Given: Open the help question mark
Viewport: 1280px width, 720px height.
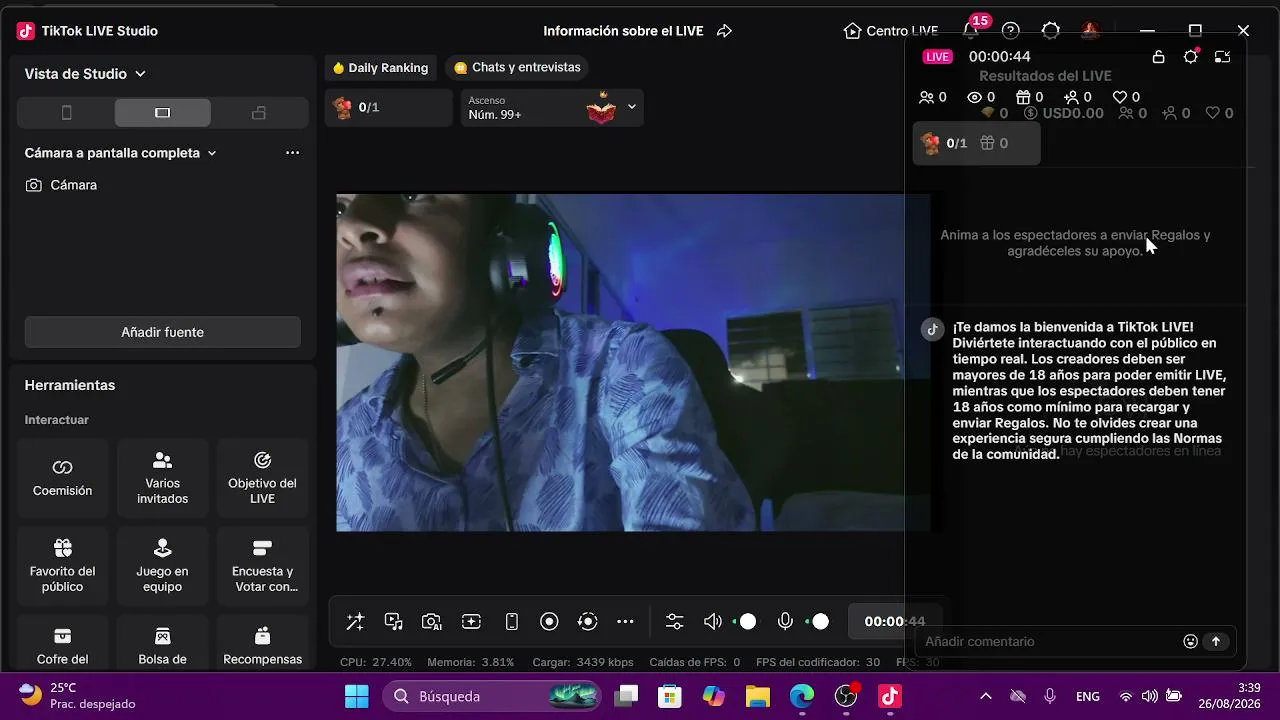Looking at the screenshot, I should [1011, 31].
